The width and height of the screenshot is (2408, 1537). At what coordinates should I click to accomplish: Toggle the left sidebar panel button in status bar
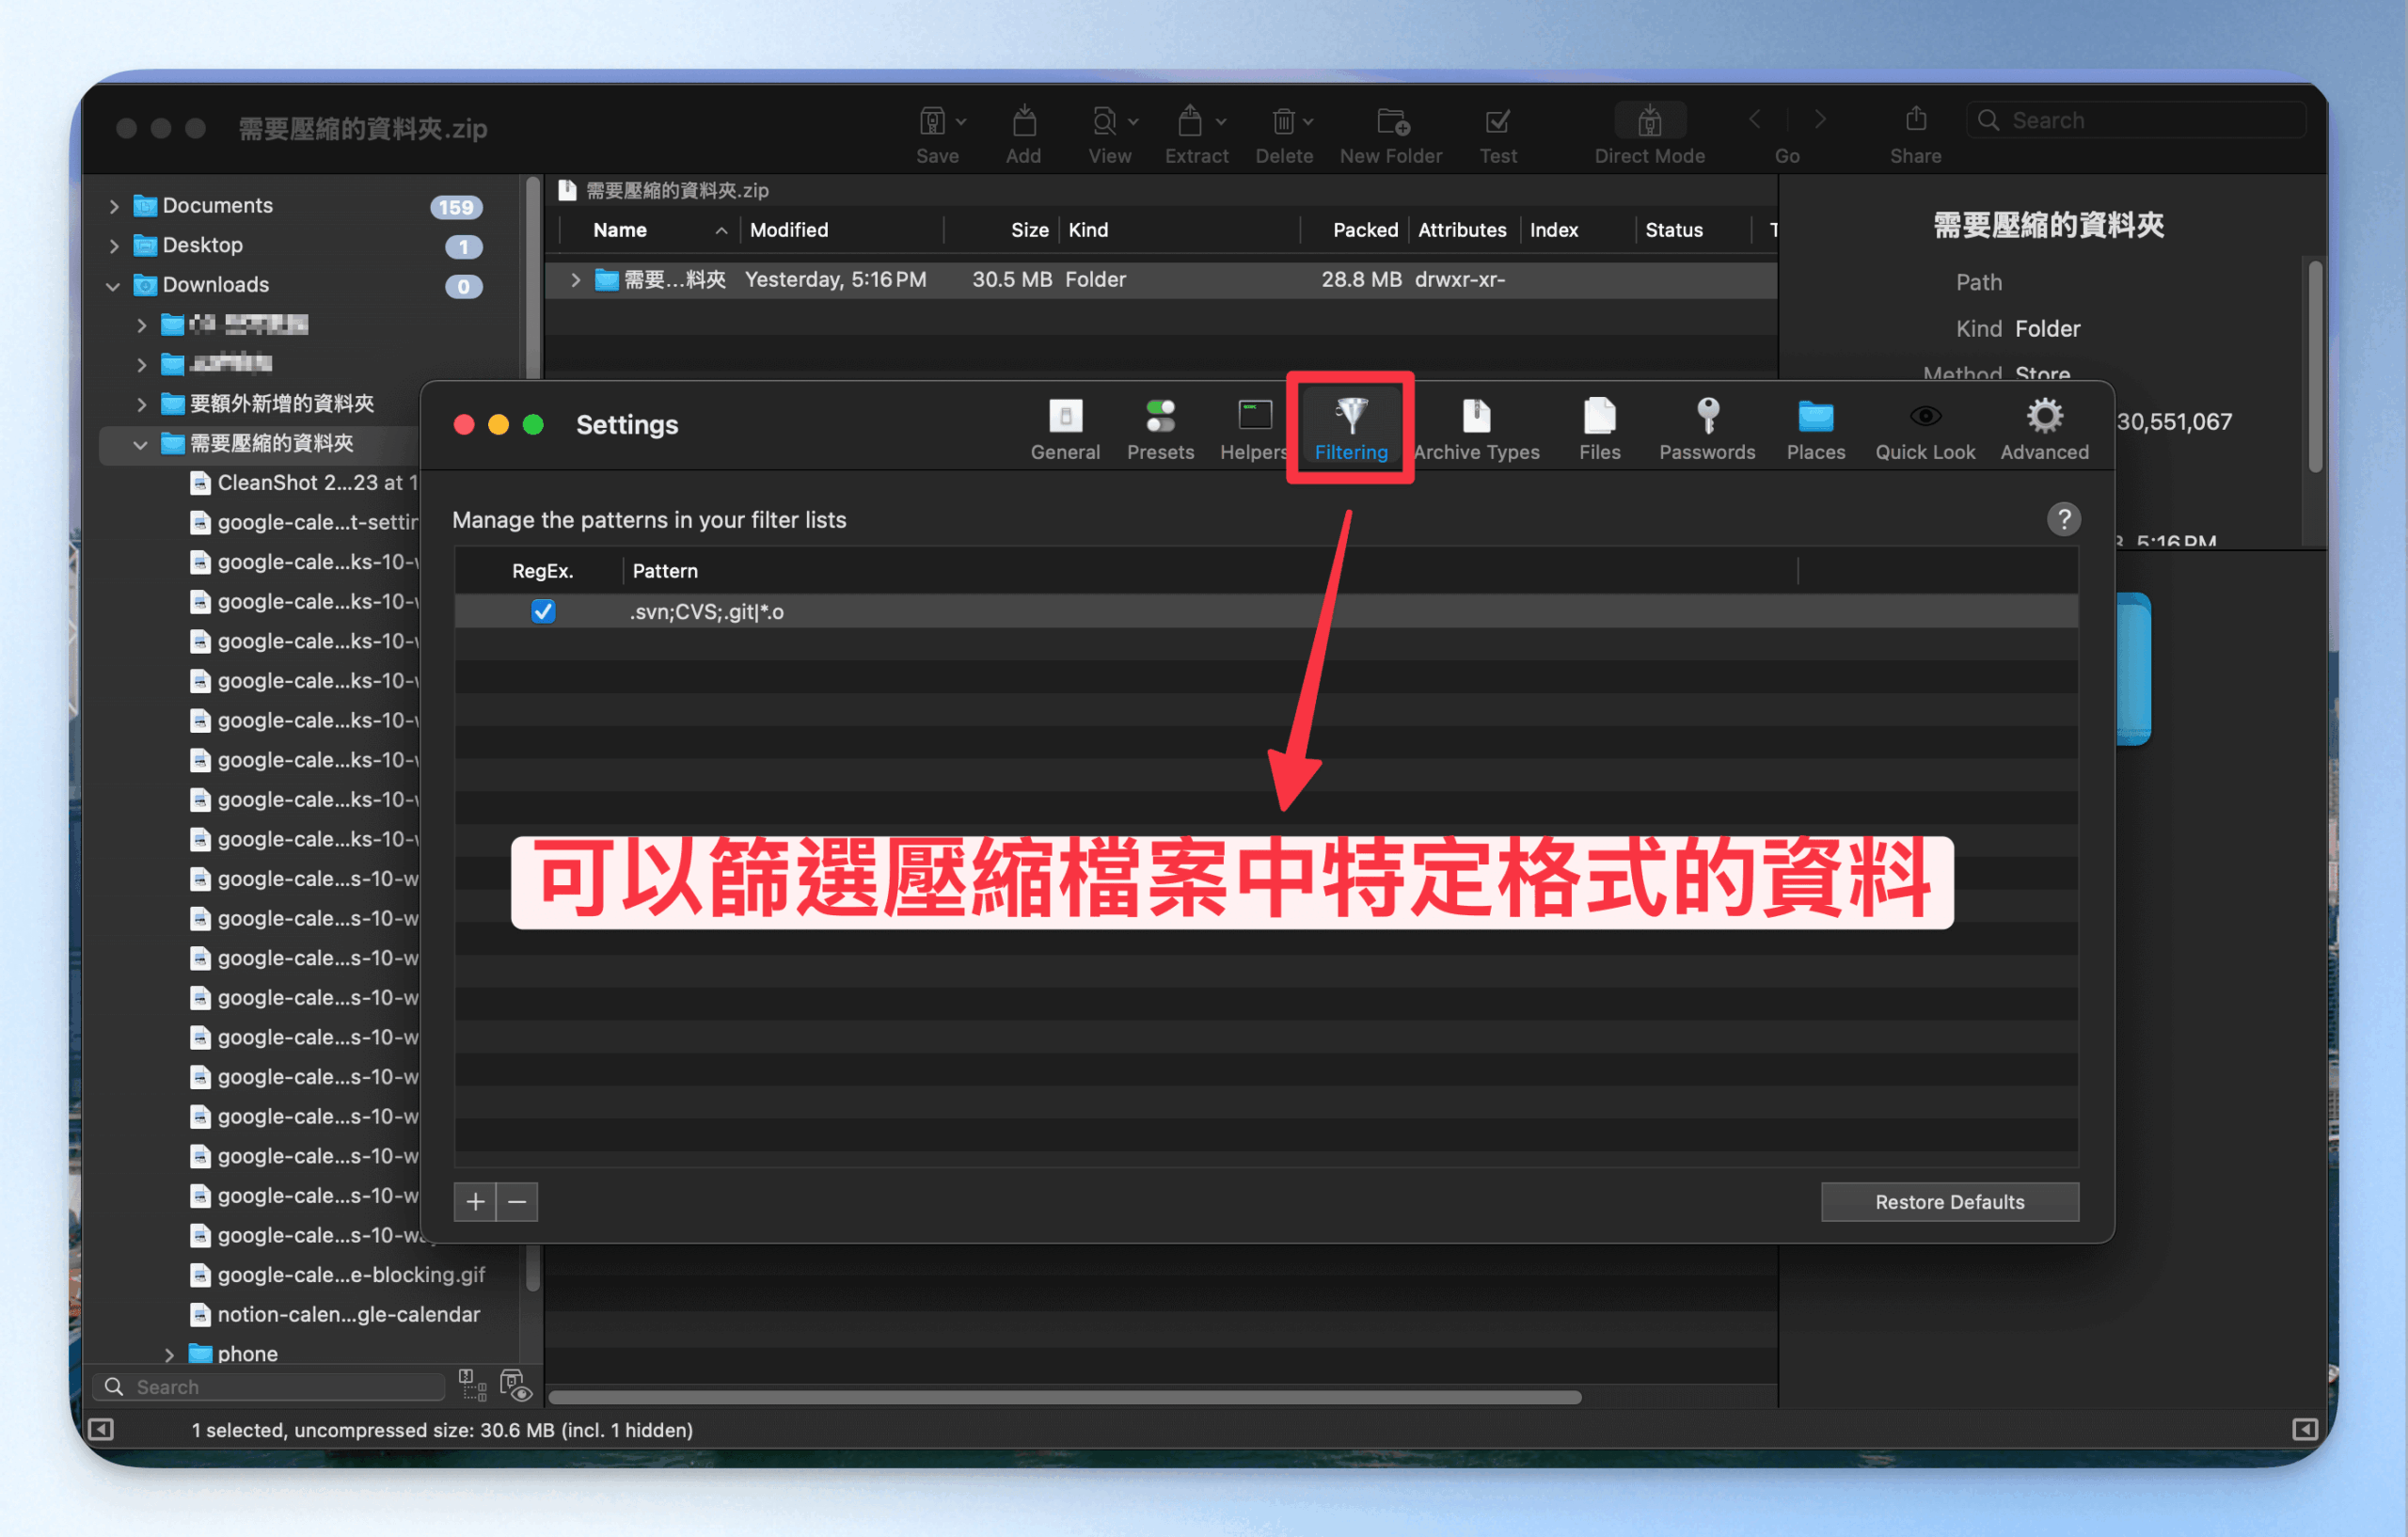pos(101,1429)
